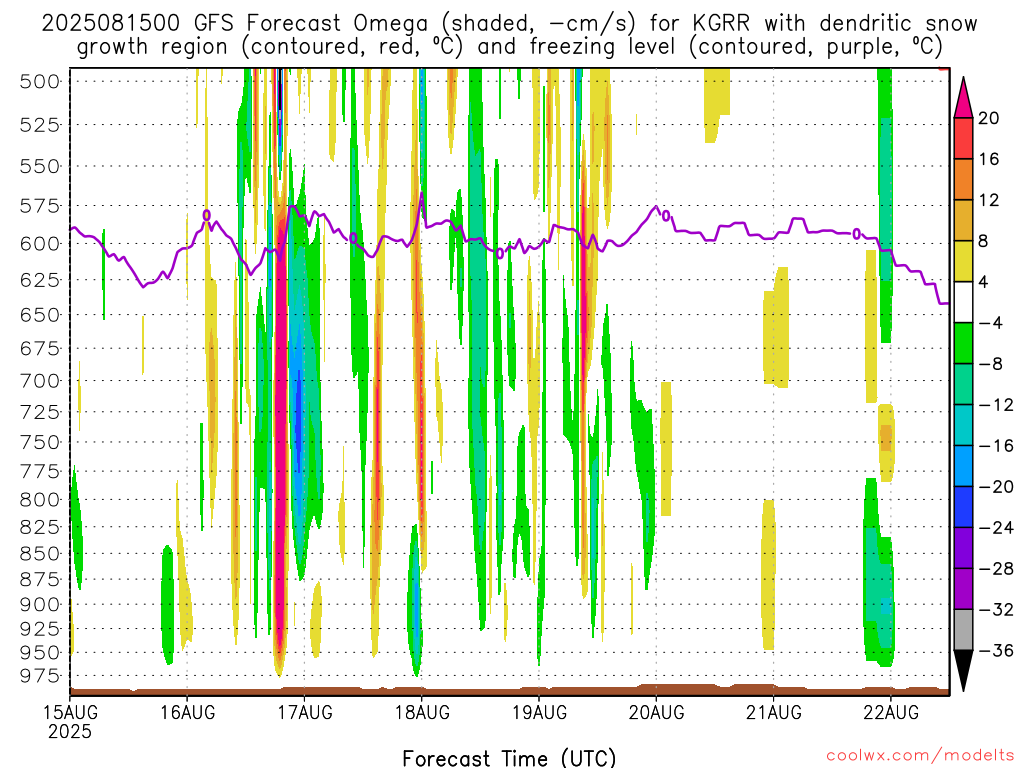This screenshot has width=1024, height=768.
Task: Click the colorbar value label -36
Action: click(x=996, y=650)
